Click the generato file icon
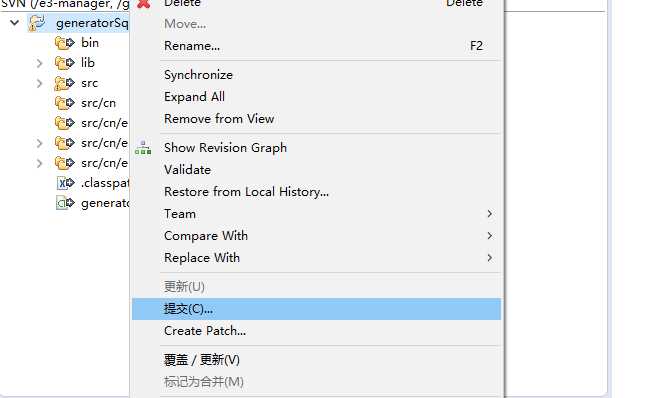Viewport: 665px width, 398px height. click(65, 203)
